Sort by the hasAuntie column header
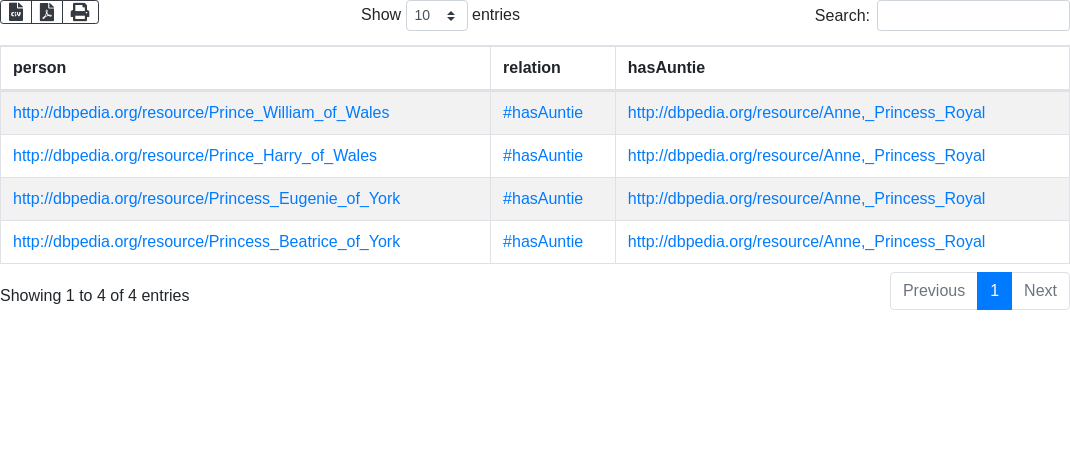Image resolution: width=1070 pixels, height=450 pixels. click(666, 68)
